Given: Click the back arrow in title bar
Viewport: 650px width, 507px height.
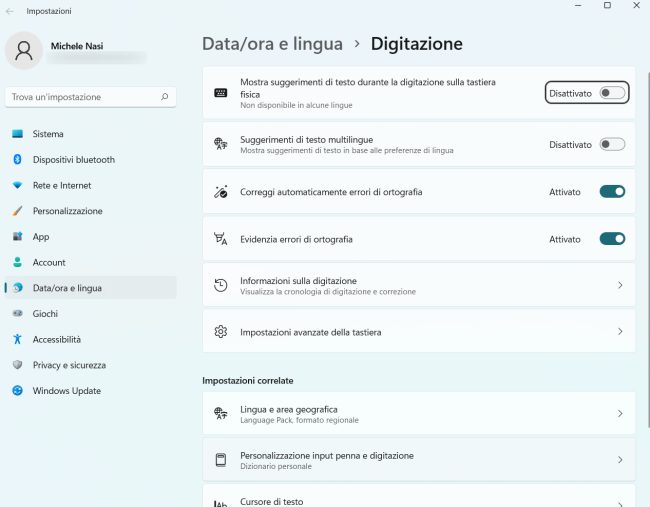Looking at the screenshot, I should click(x=9, y=11).
